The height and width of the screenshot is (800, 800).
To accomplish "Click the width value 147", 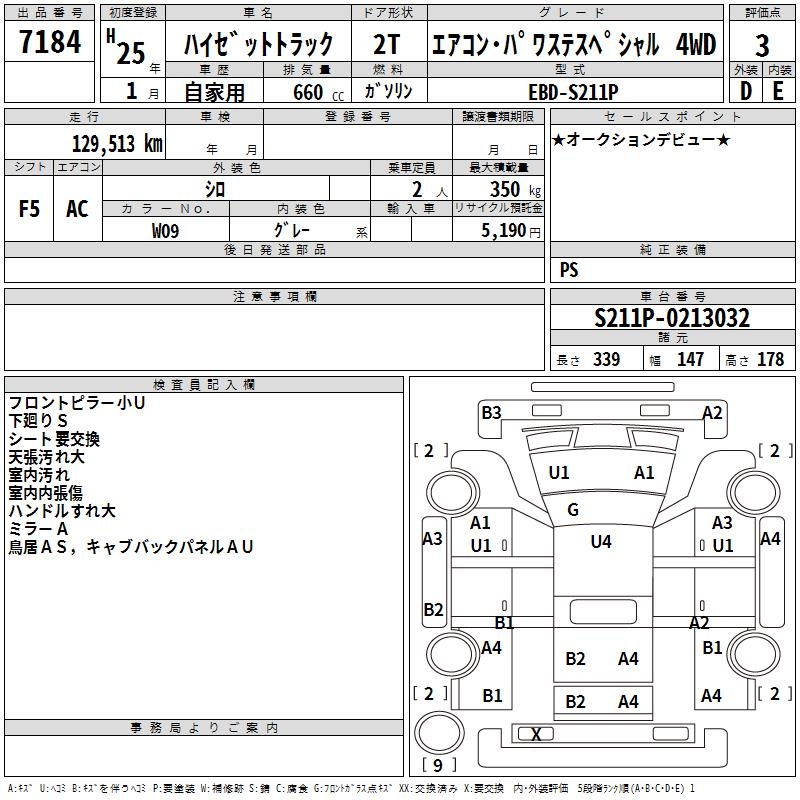I will [x=690, y=359].
